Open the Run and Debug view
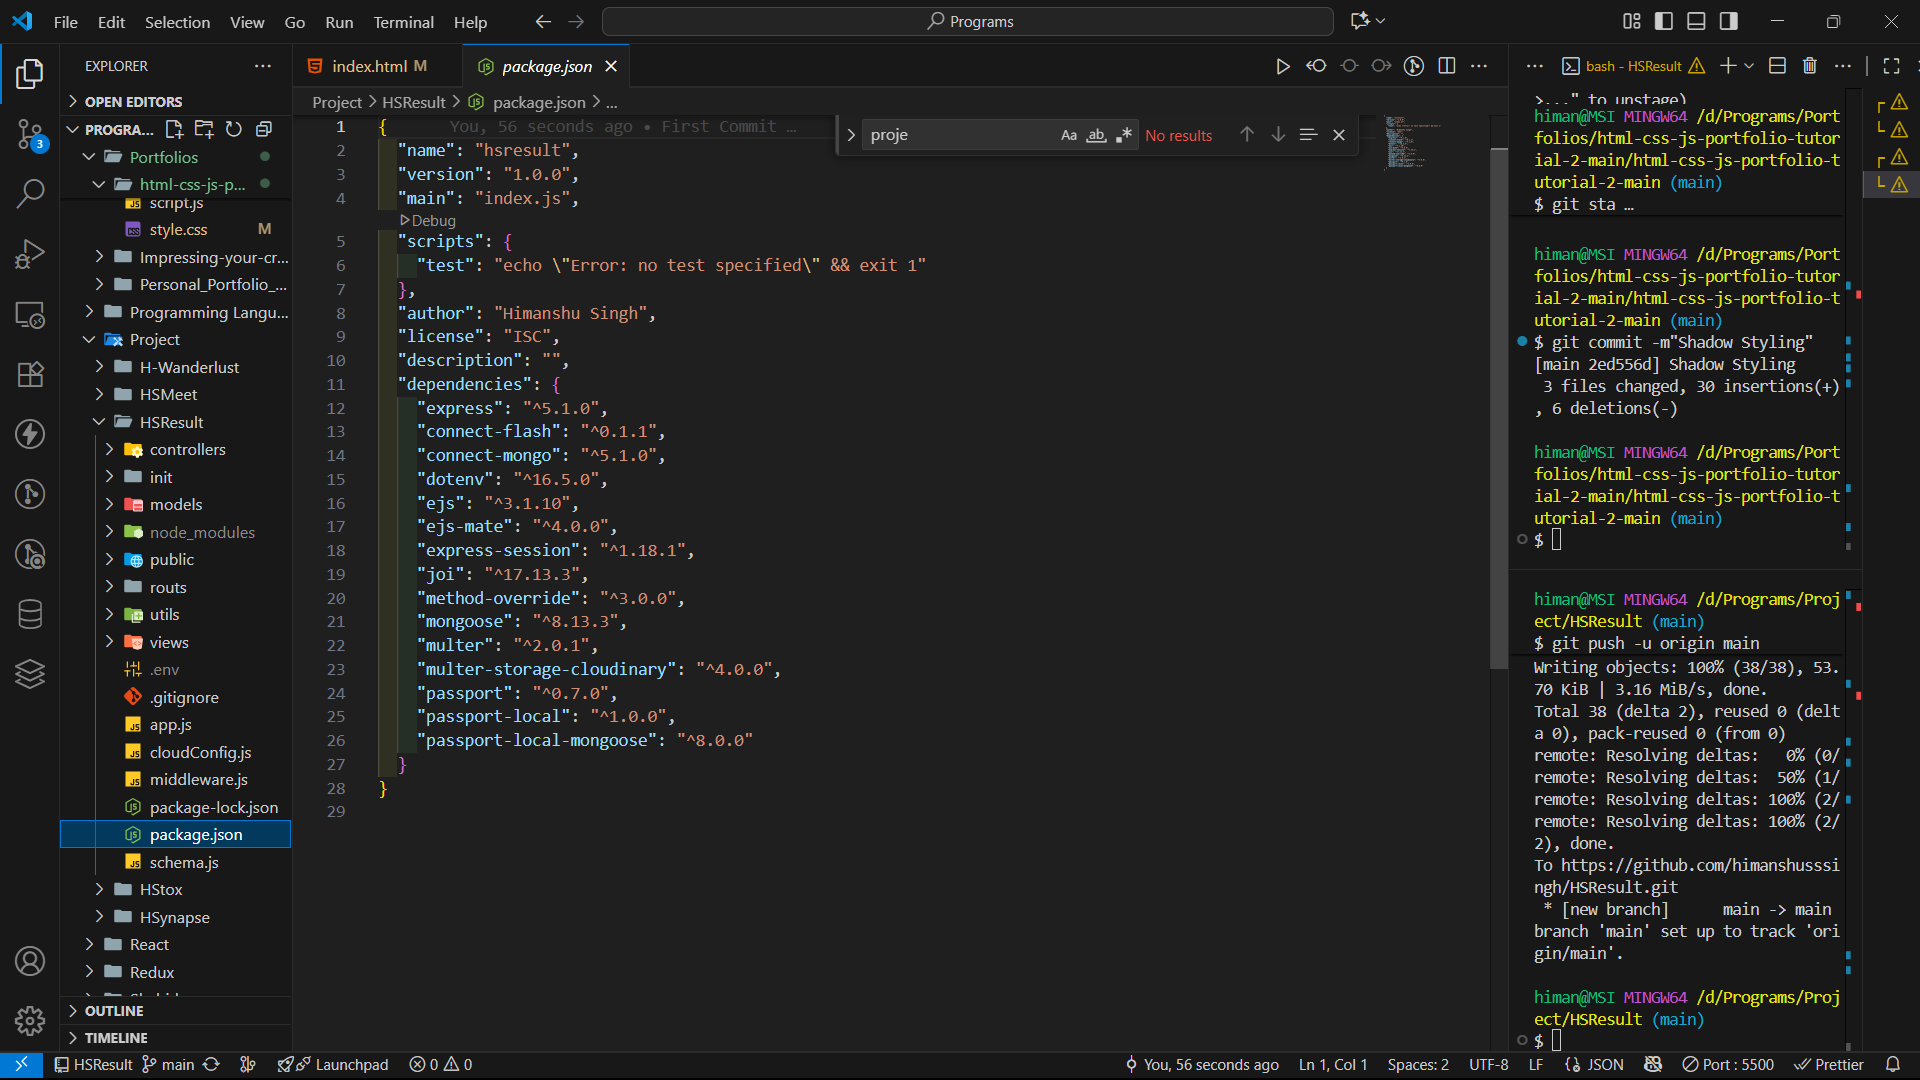Screen dimensions: 1920x1080 (30, 254)
